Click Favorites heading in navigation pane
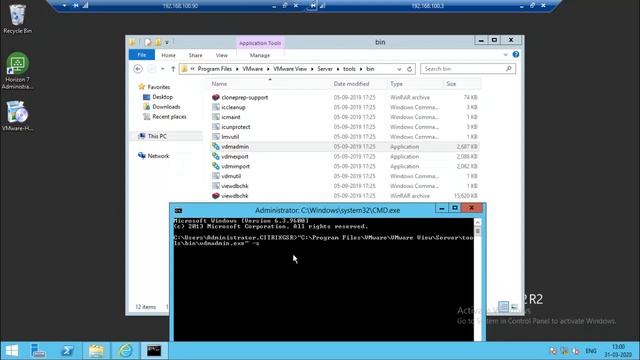The width and height of the screenshot is (640, 360). click(x=158, y=87)
